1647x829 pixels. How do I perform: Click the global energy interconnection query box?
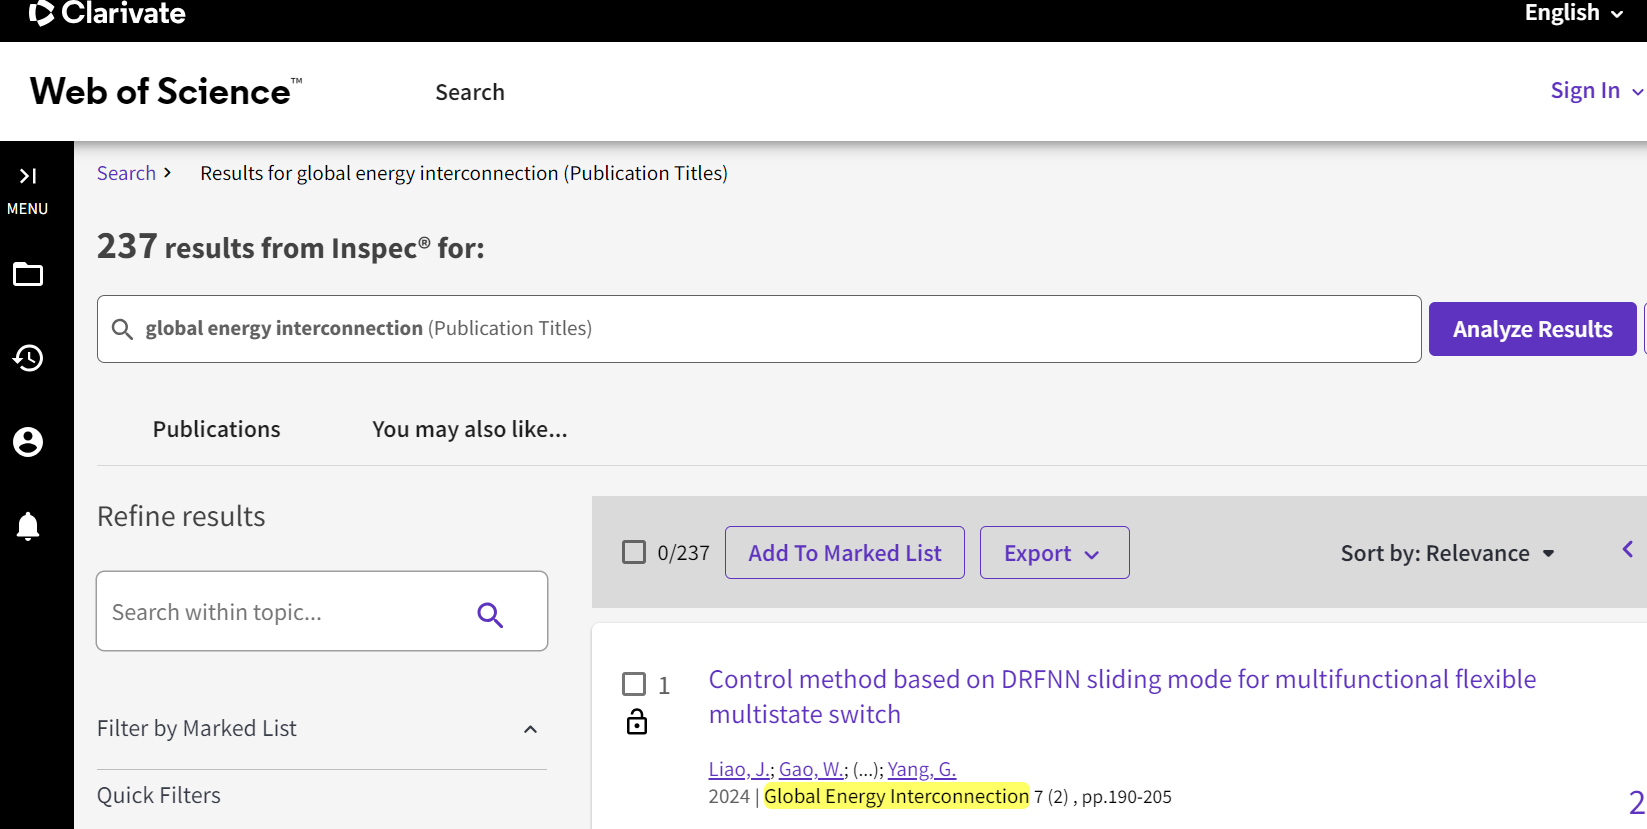pos(759,329)
